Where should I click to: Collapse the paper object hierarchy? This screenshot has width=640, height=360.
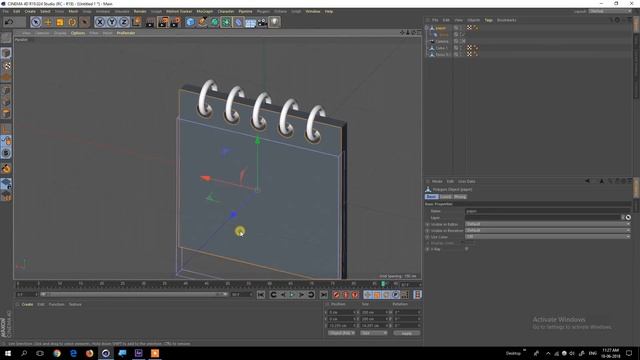[x=427, y=28]
